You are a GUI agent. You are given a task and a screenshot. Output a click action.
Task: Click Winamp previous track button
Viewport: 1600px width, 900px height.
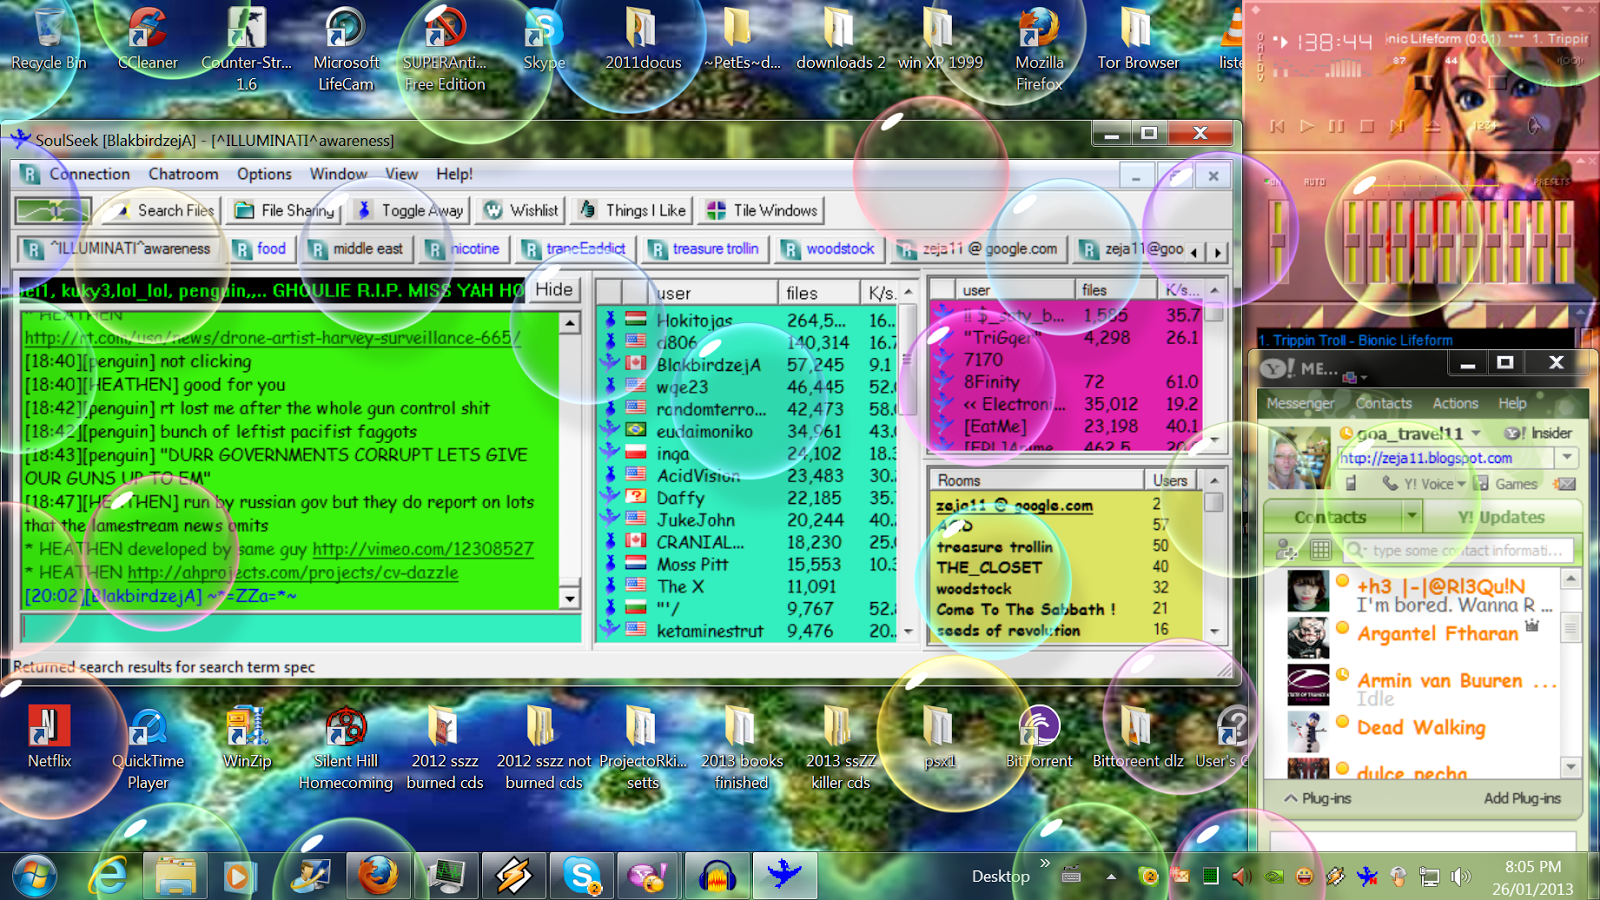(x=1277, y=126)
